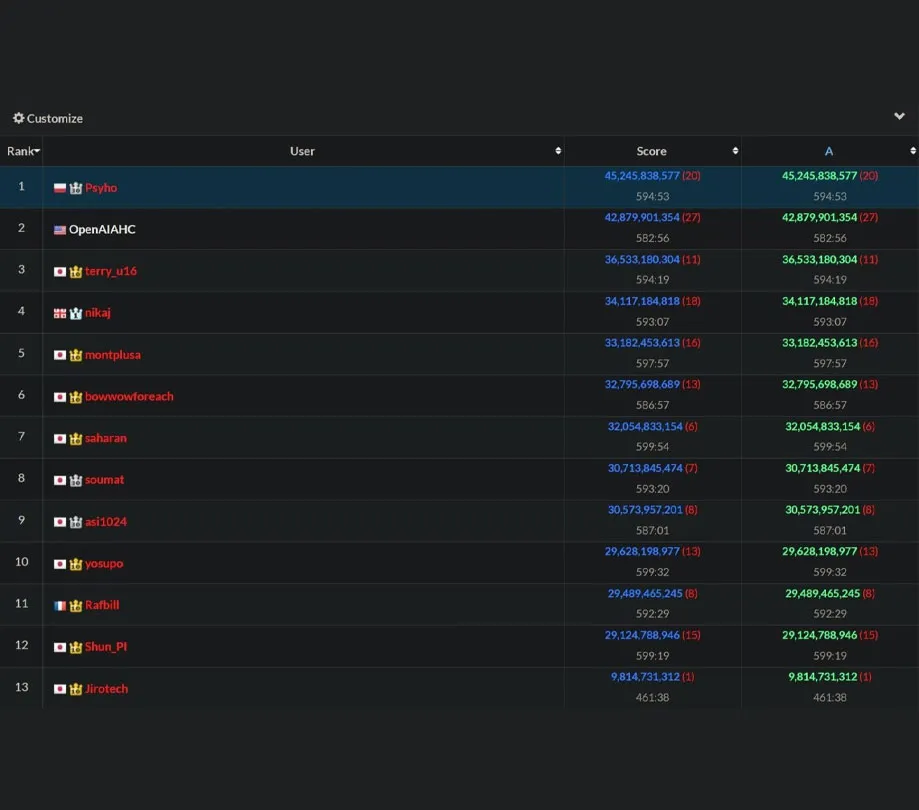Click the gear icon next to Customize
The image size is (919, 810).
[18, 118]
